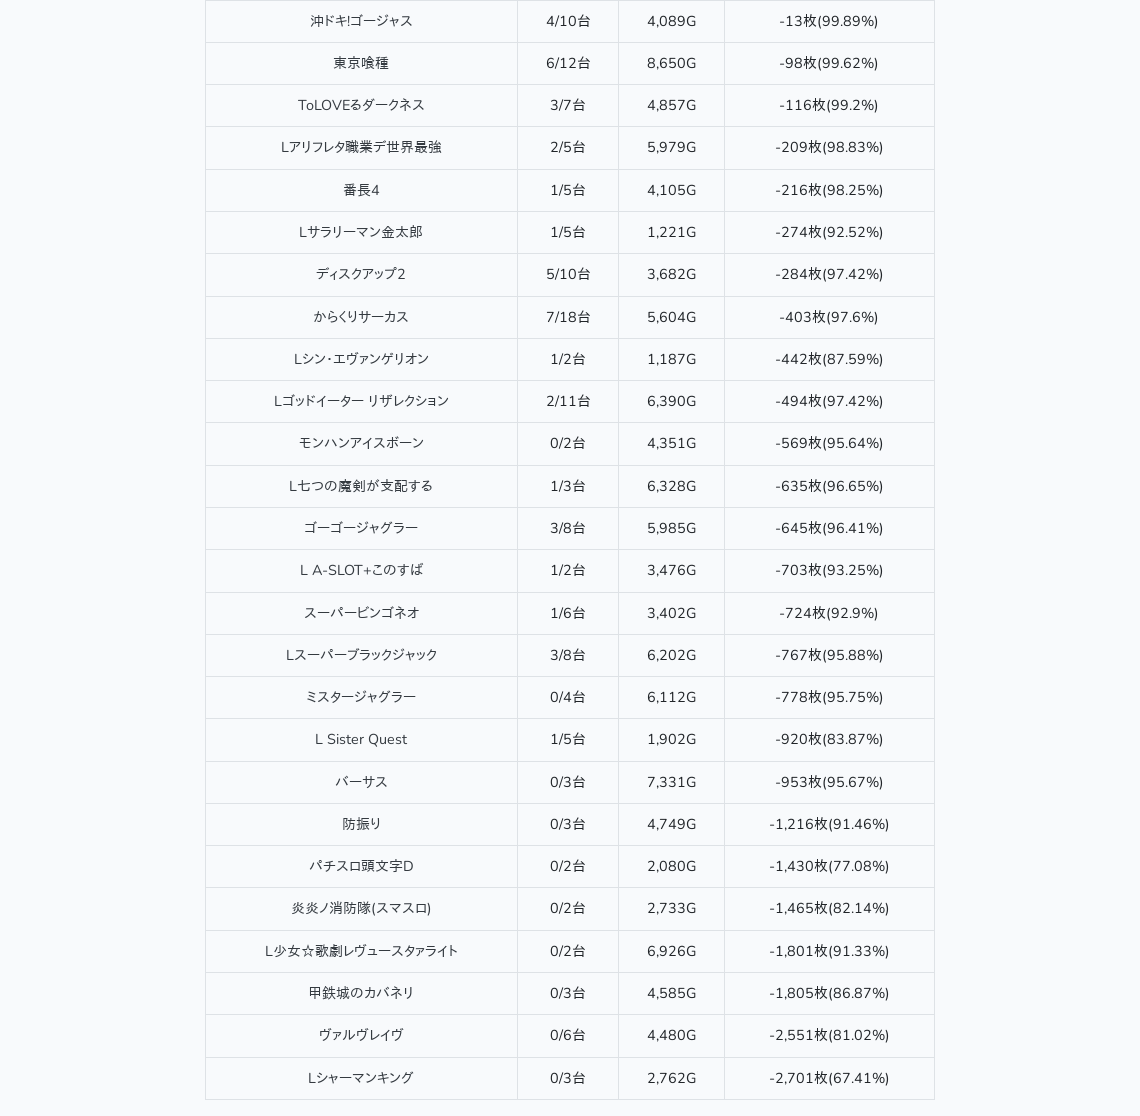Click the 沖ドキ!ゴージャス machine name
Screen dimensions: 1140x1116
pos(361,21)
